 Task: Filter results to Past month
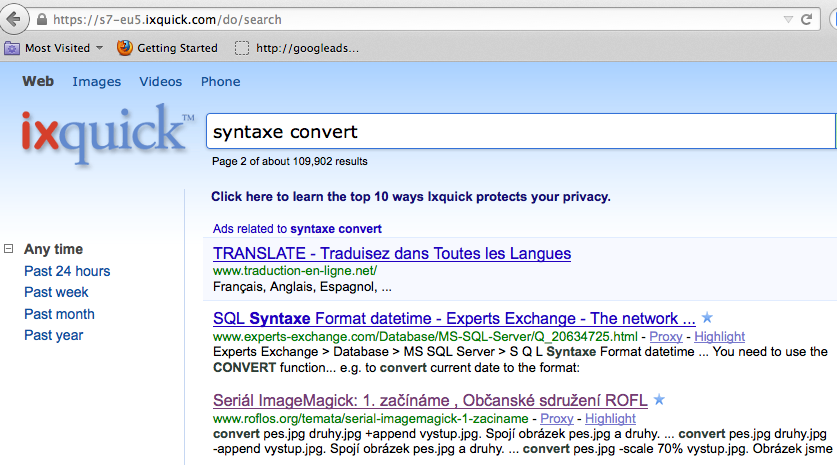[x=59, y=314]
